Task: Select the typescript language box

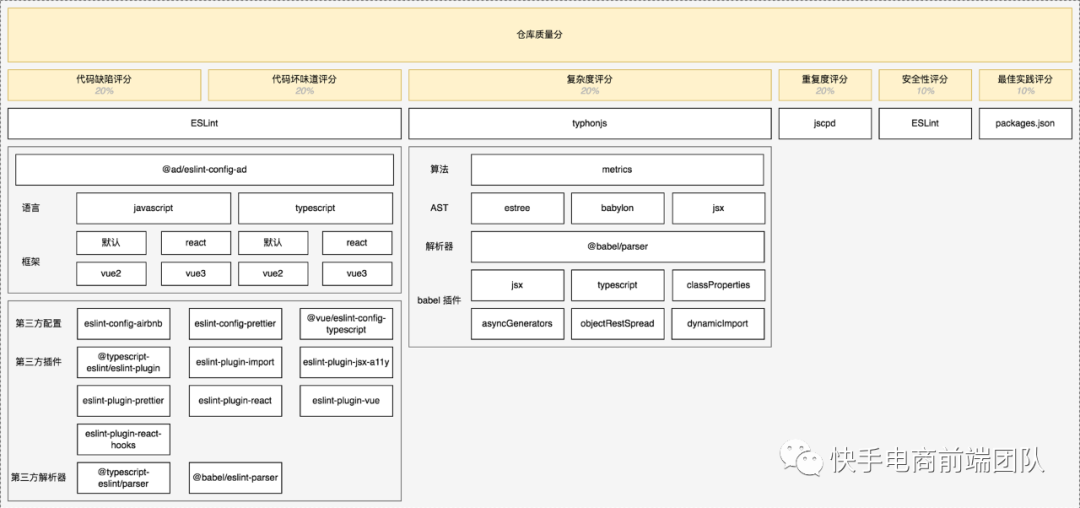Action: click(x=315, y=208)
